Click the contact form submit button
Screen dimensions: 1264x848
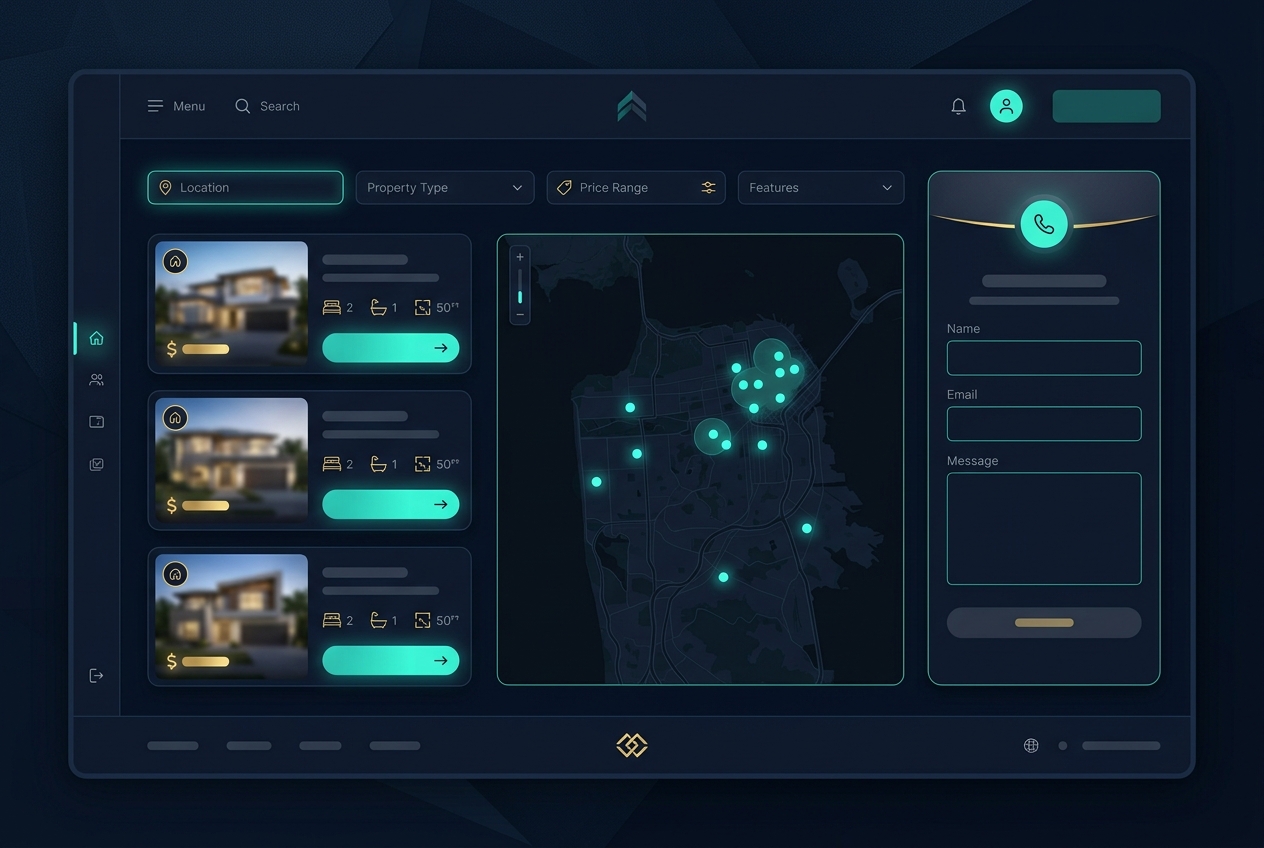coord(1044,622)
